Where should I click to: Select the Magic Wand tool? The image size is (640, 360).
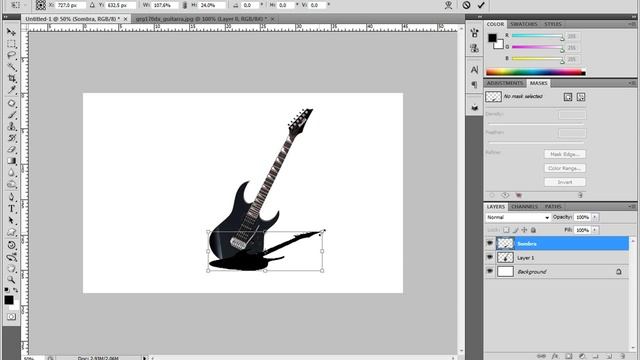(x=11, y=67)
